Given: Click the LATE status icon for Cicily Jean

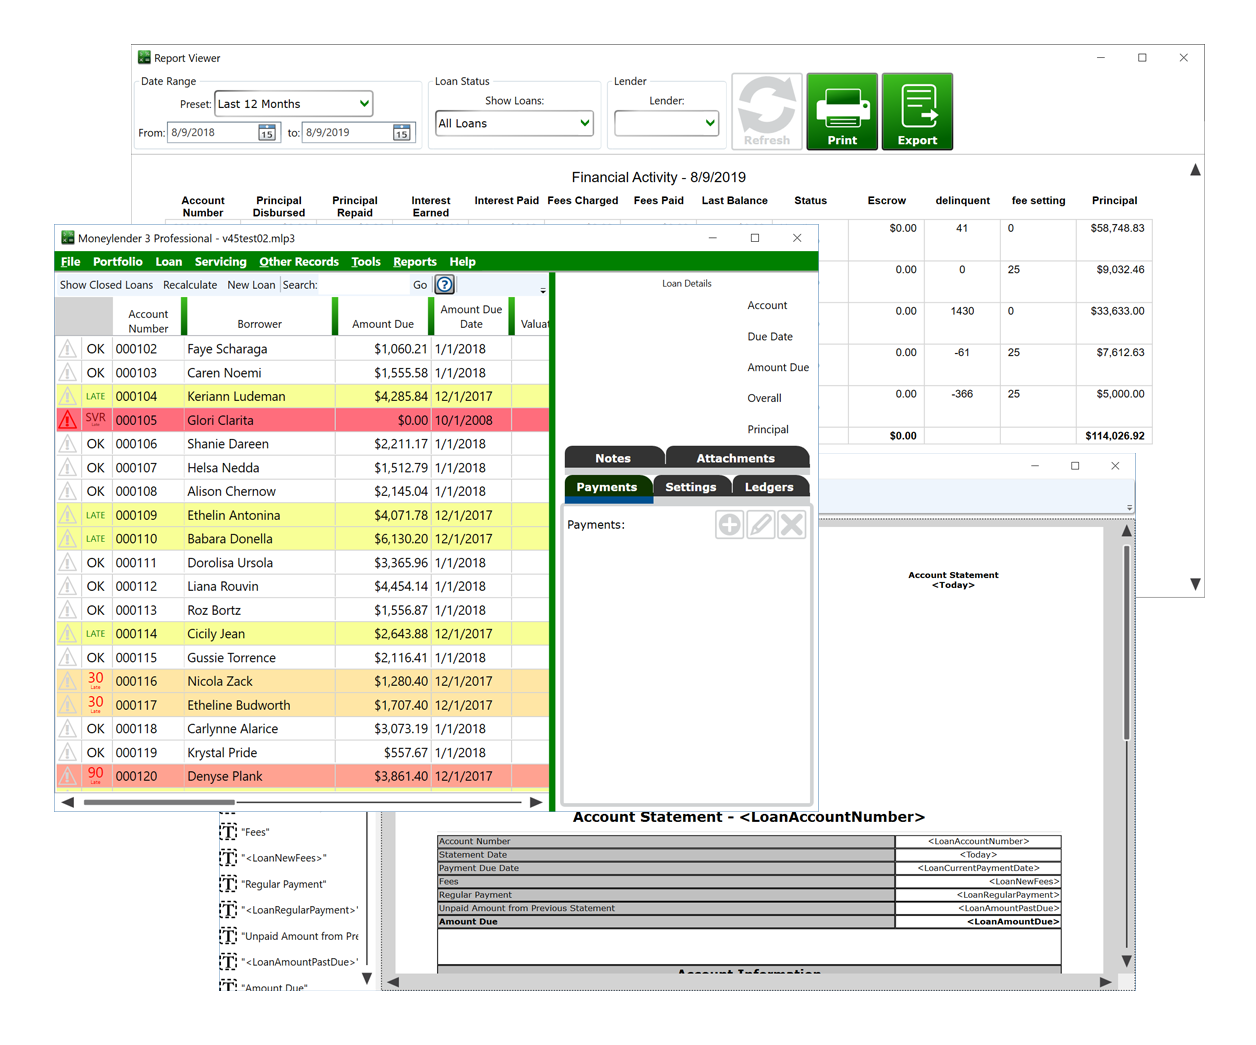Looking at the screenshot, I should tap(95, 634).
